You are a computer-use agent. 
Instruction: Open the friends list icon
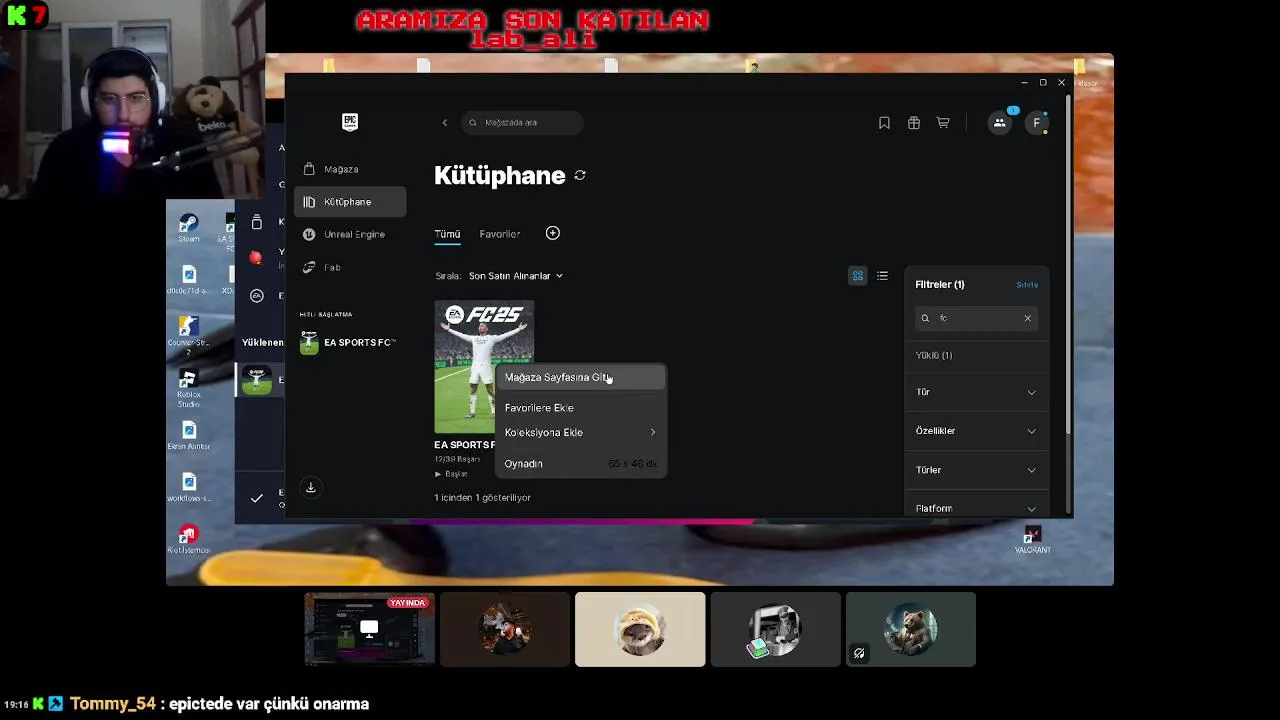point(999,123)
